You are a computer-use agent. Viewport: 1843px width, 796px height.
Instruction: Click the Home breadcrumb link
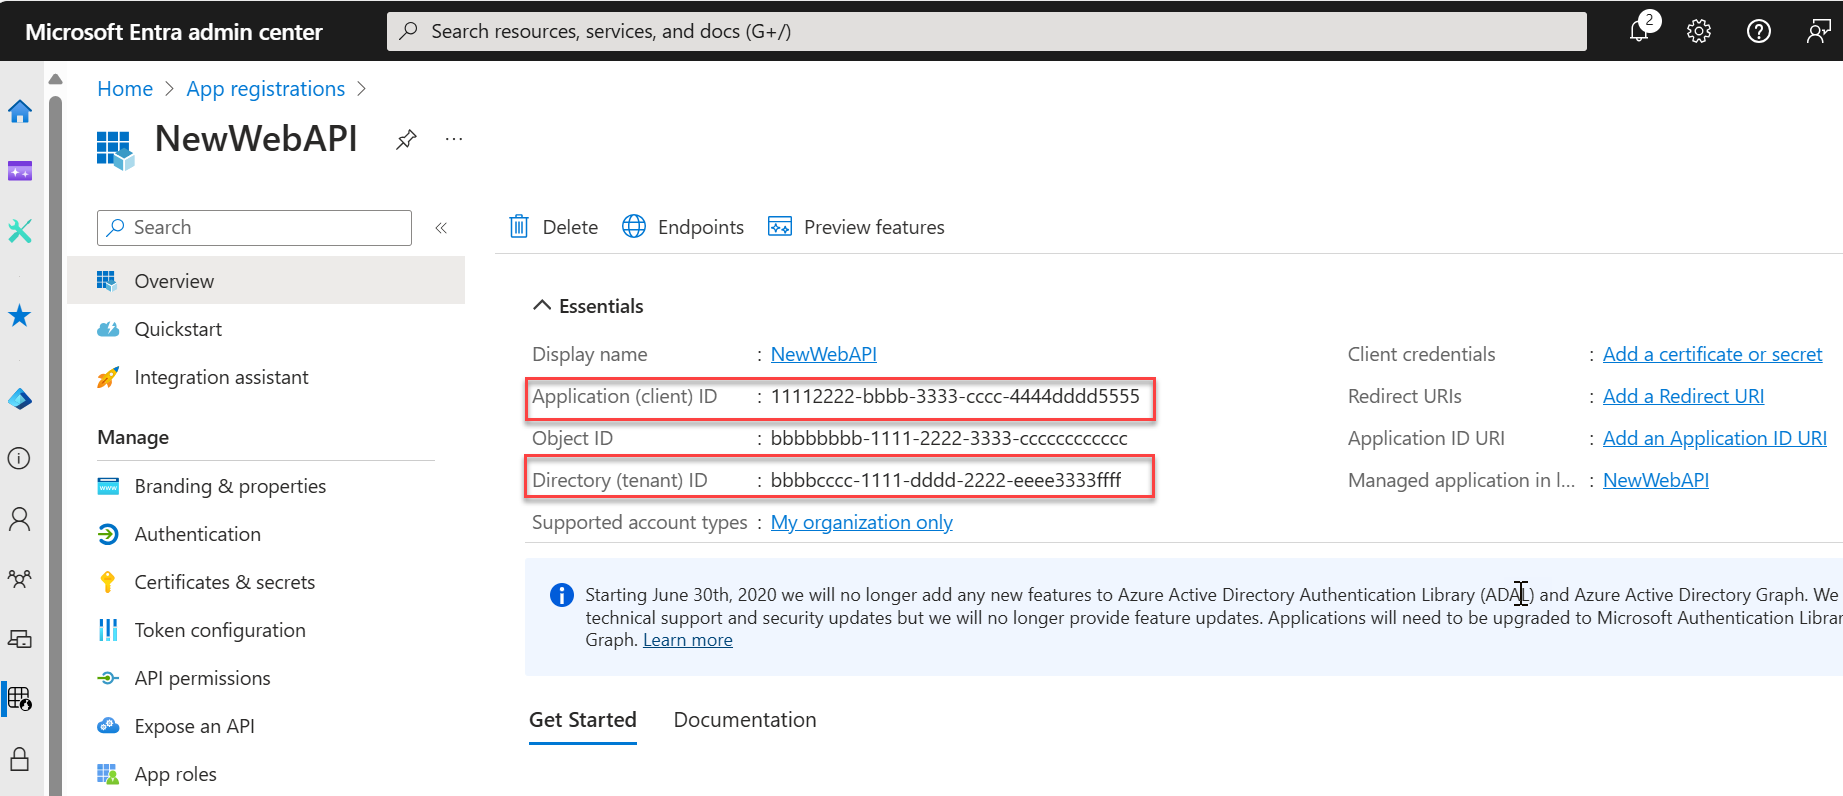click(x=125, y=89)
